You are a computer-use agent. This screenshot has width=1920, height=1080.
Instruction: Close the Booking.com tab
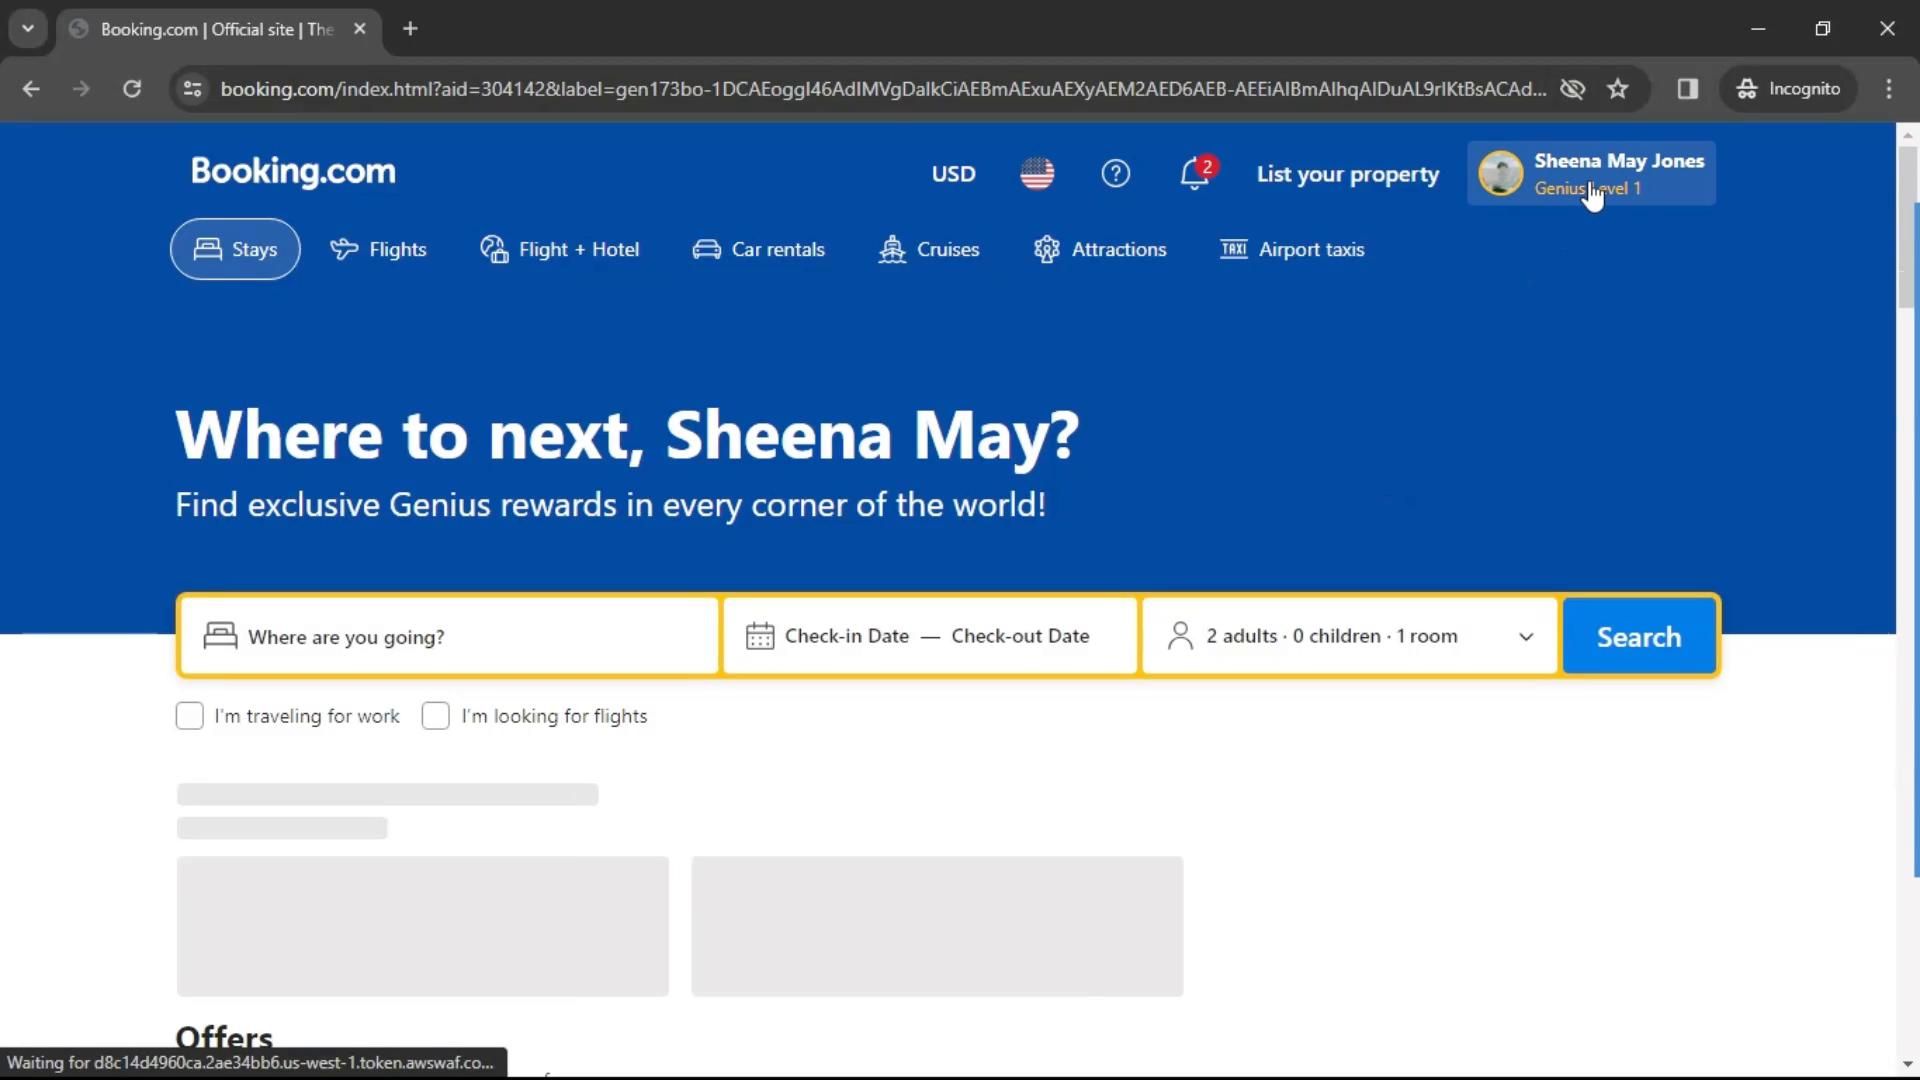click(x=360, y=29)
